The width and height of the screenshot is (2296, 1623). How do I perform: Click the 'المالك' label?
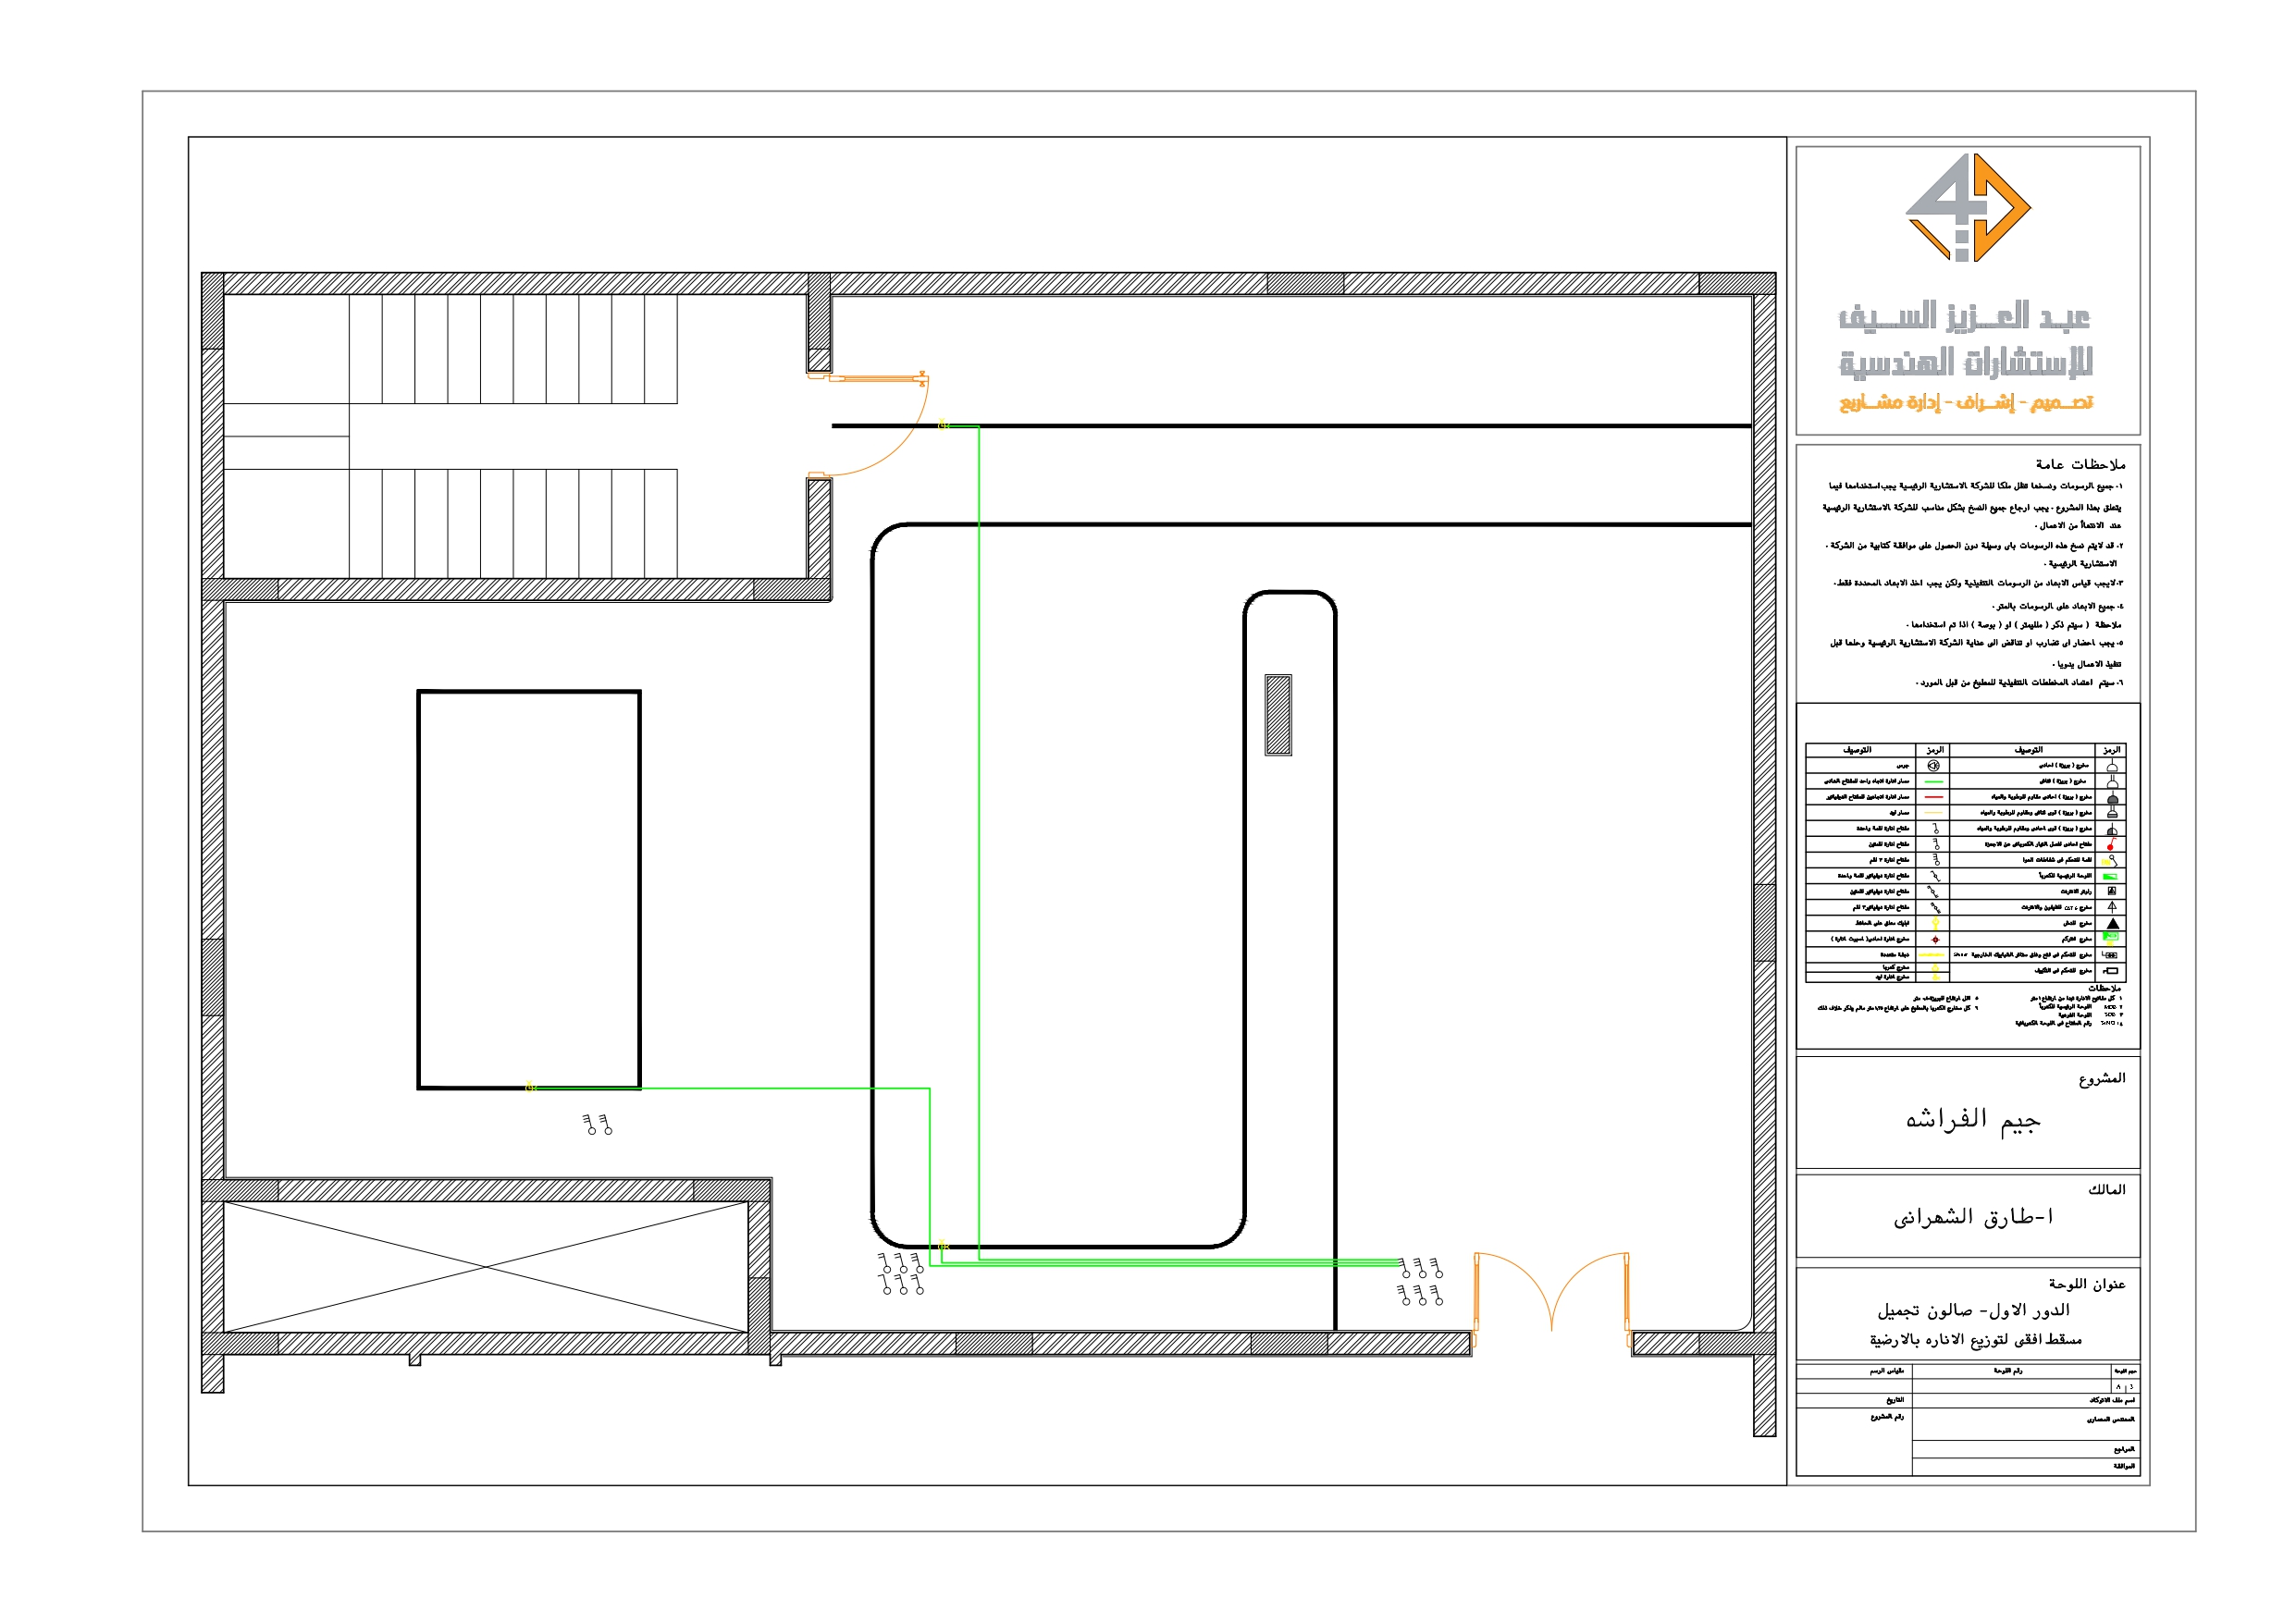(2106, 1189)
